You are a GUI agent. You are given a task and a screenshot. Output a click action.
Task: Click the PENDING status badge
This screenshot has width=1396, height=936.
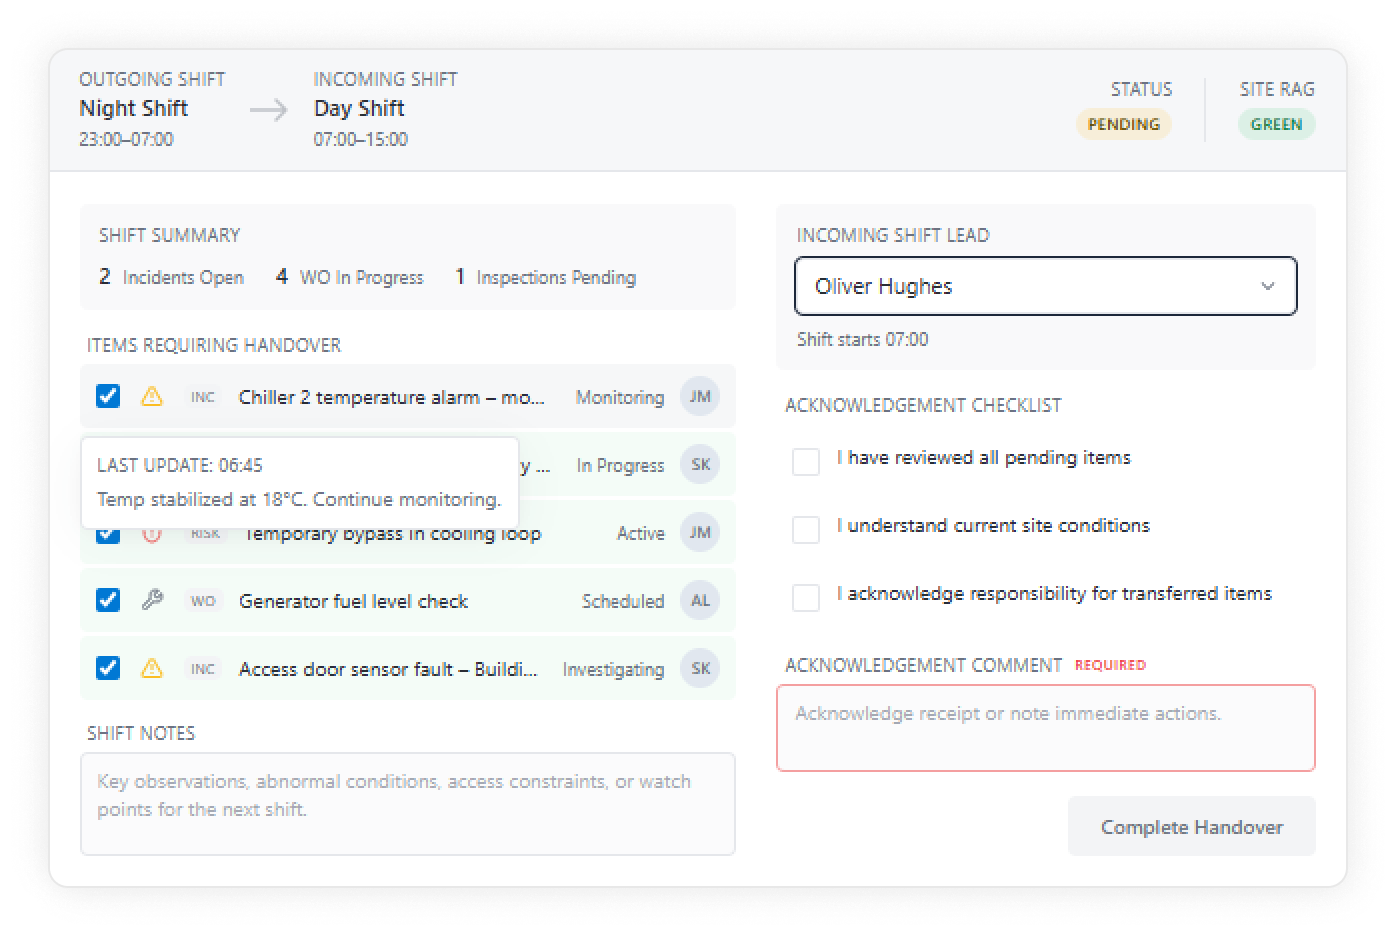[1123, 125]
